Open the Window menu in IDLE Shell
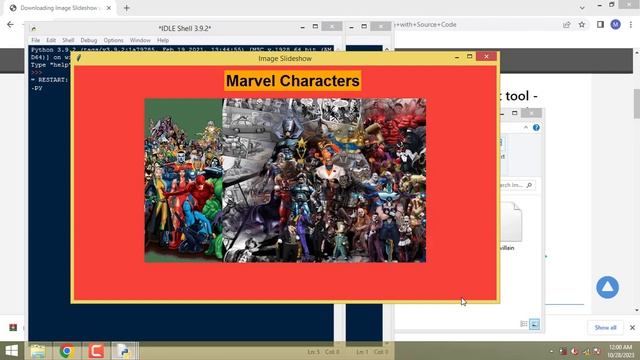Image resolution: width=640 pixels, height=360 pixels. 140,40
